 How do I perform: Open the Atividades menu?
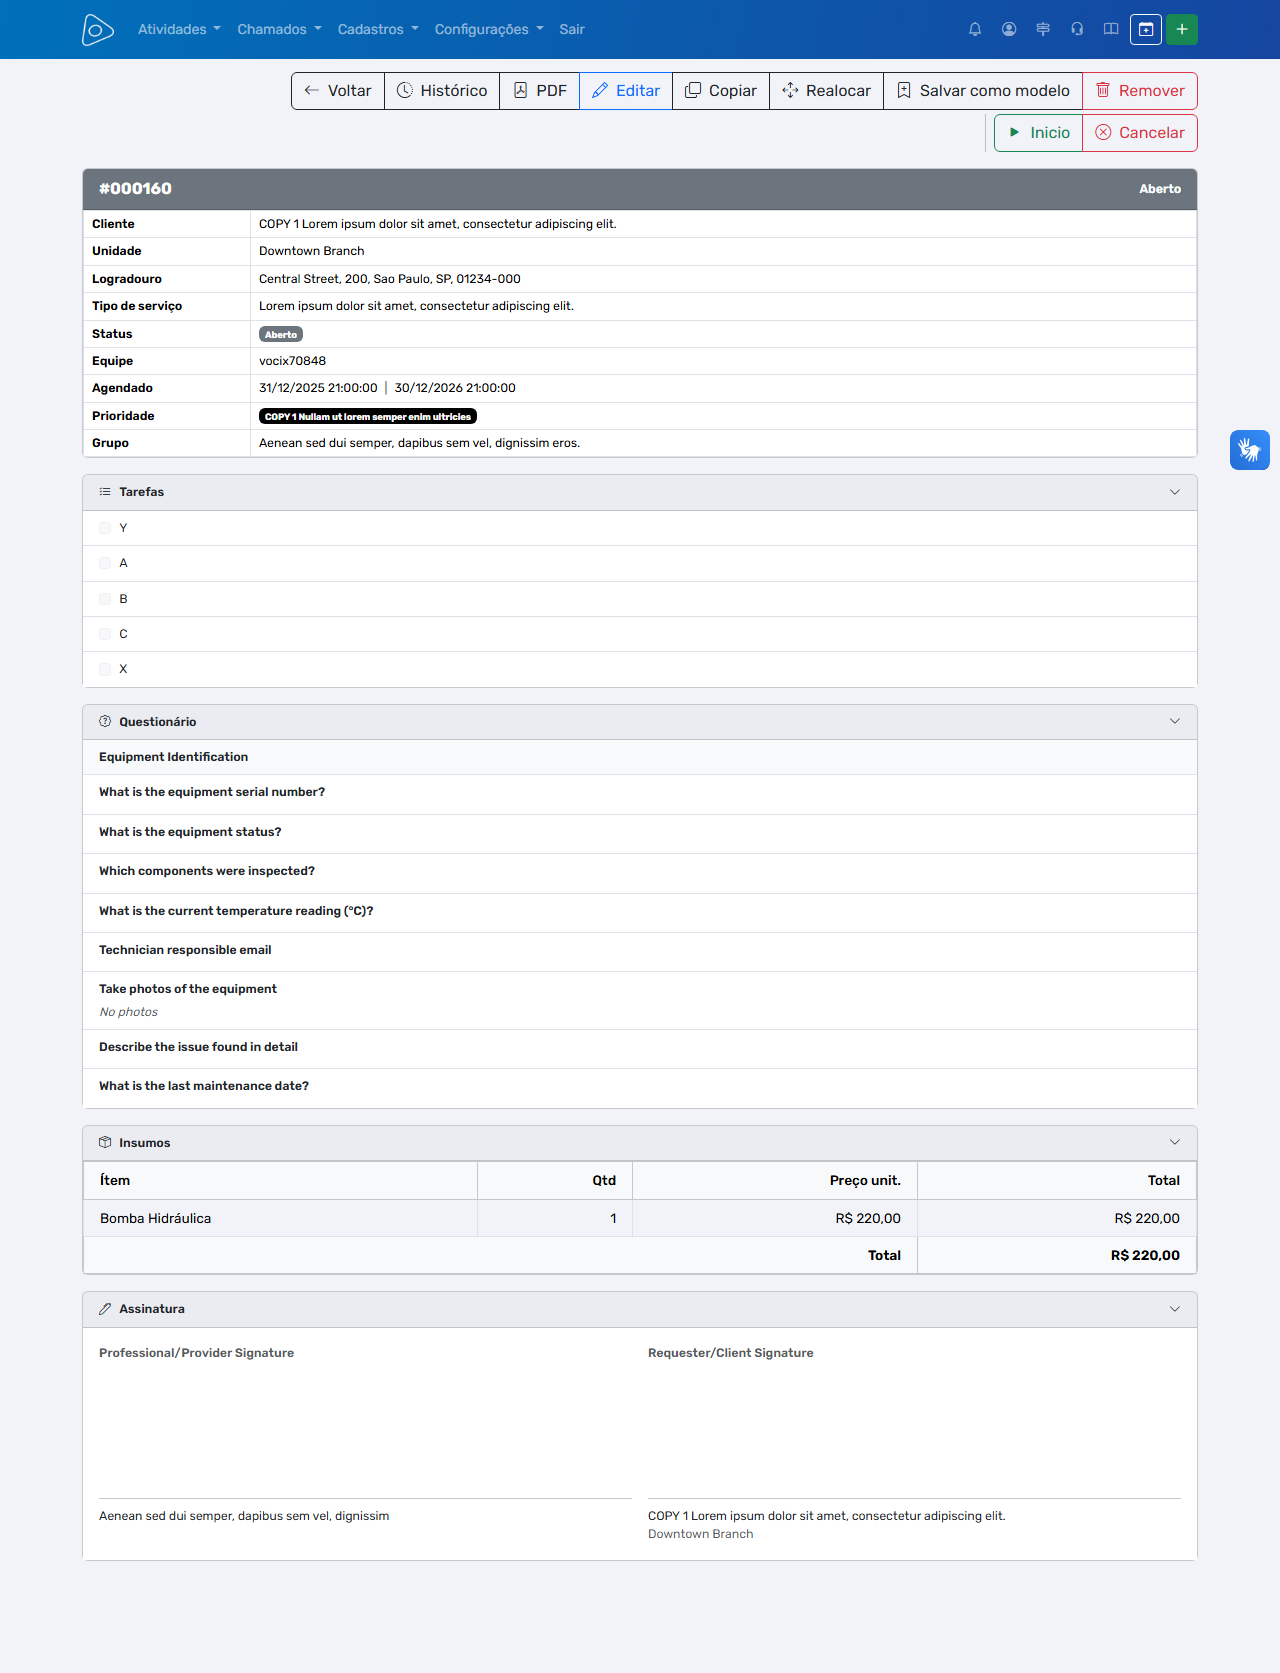[179, 29]
